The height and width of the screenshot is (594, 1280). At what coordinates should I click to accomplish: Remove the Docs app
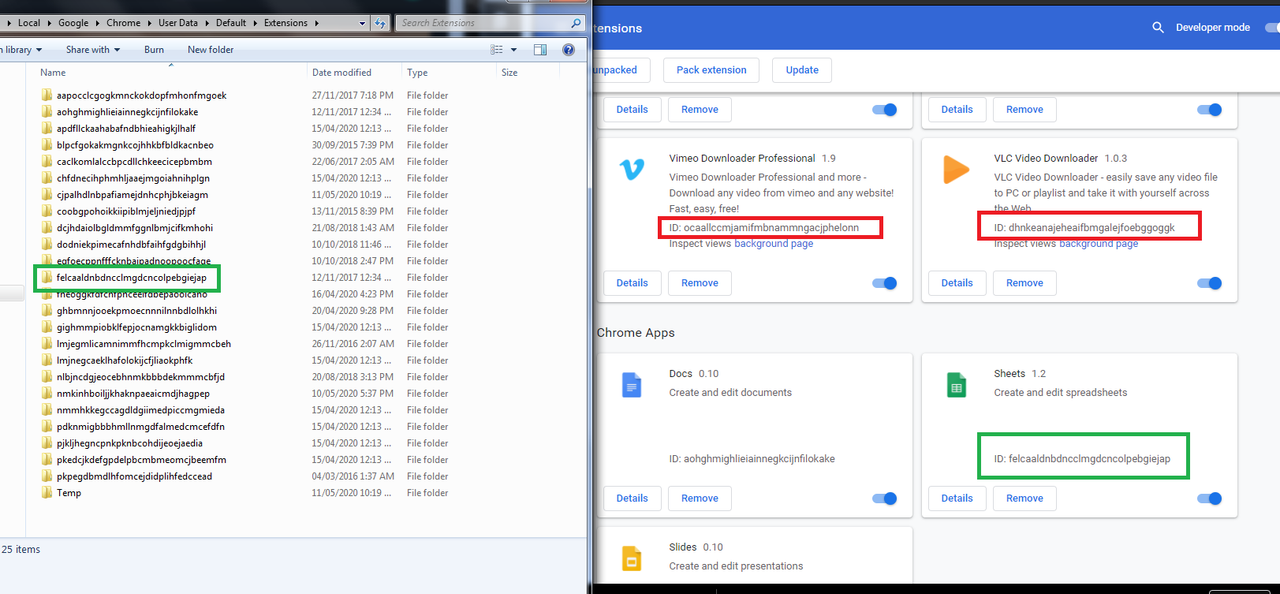click(700, 498)
